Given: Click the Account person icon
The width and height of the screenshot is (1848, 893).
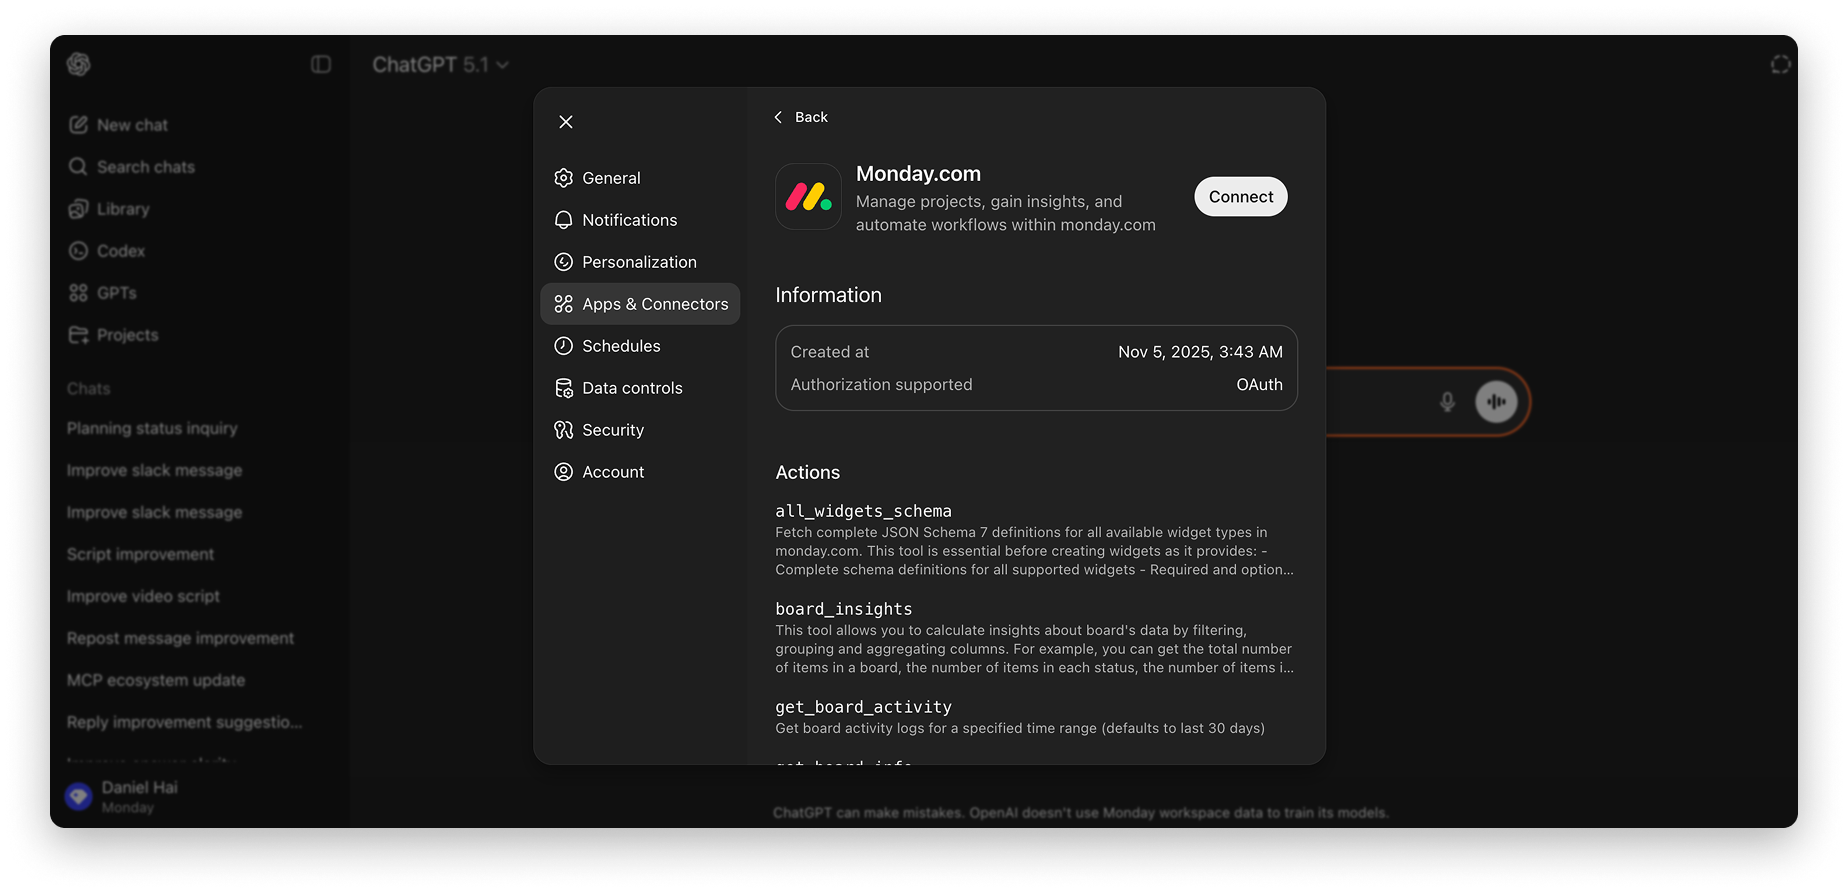Looking at the screenshot, I should pos(564,472).
